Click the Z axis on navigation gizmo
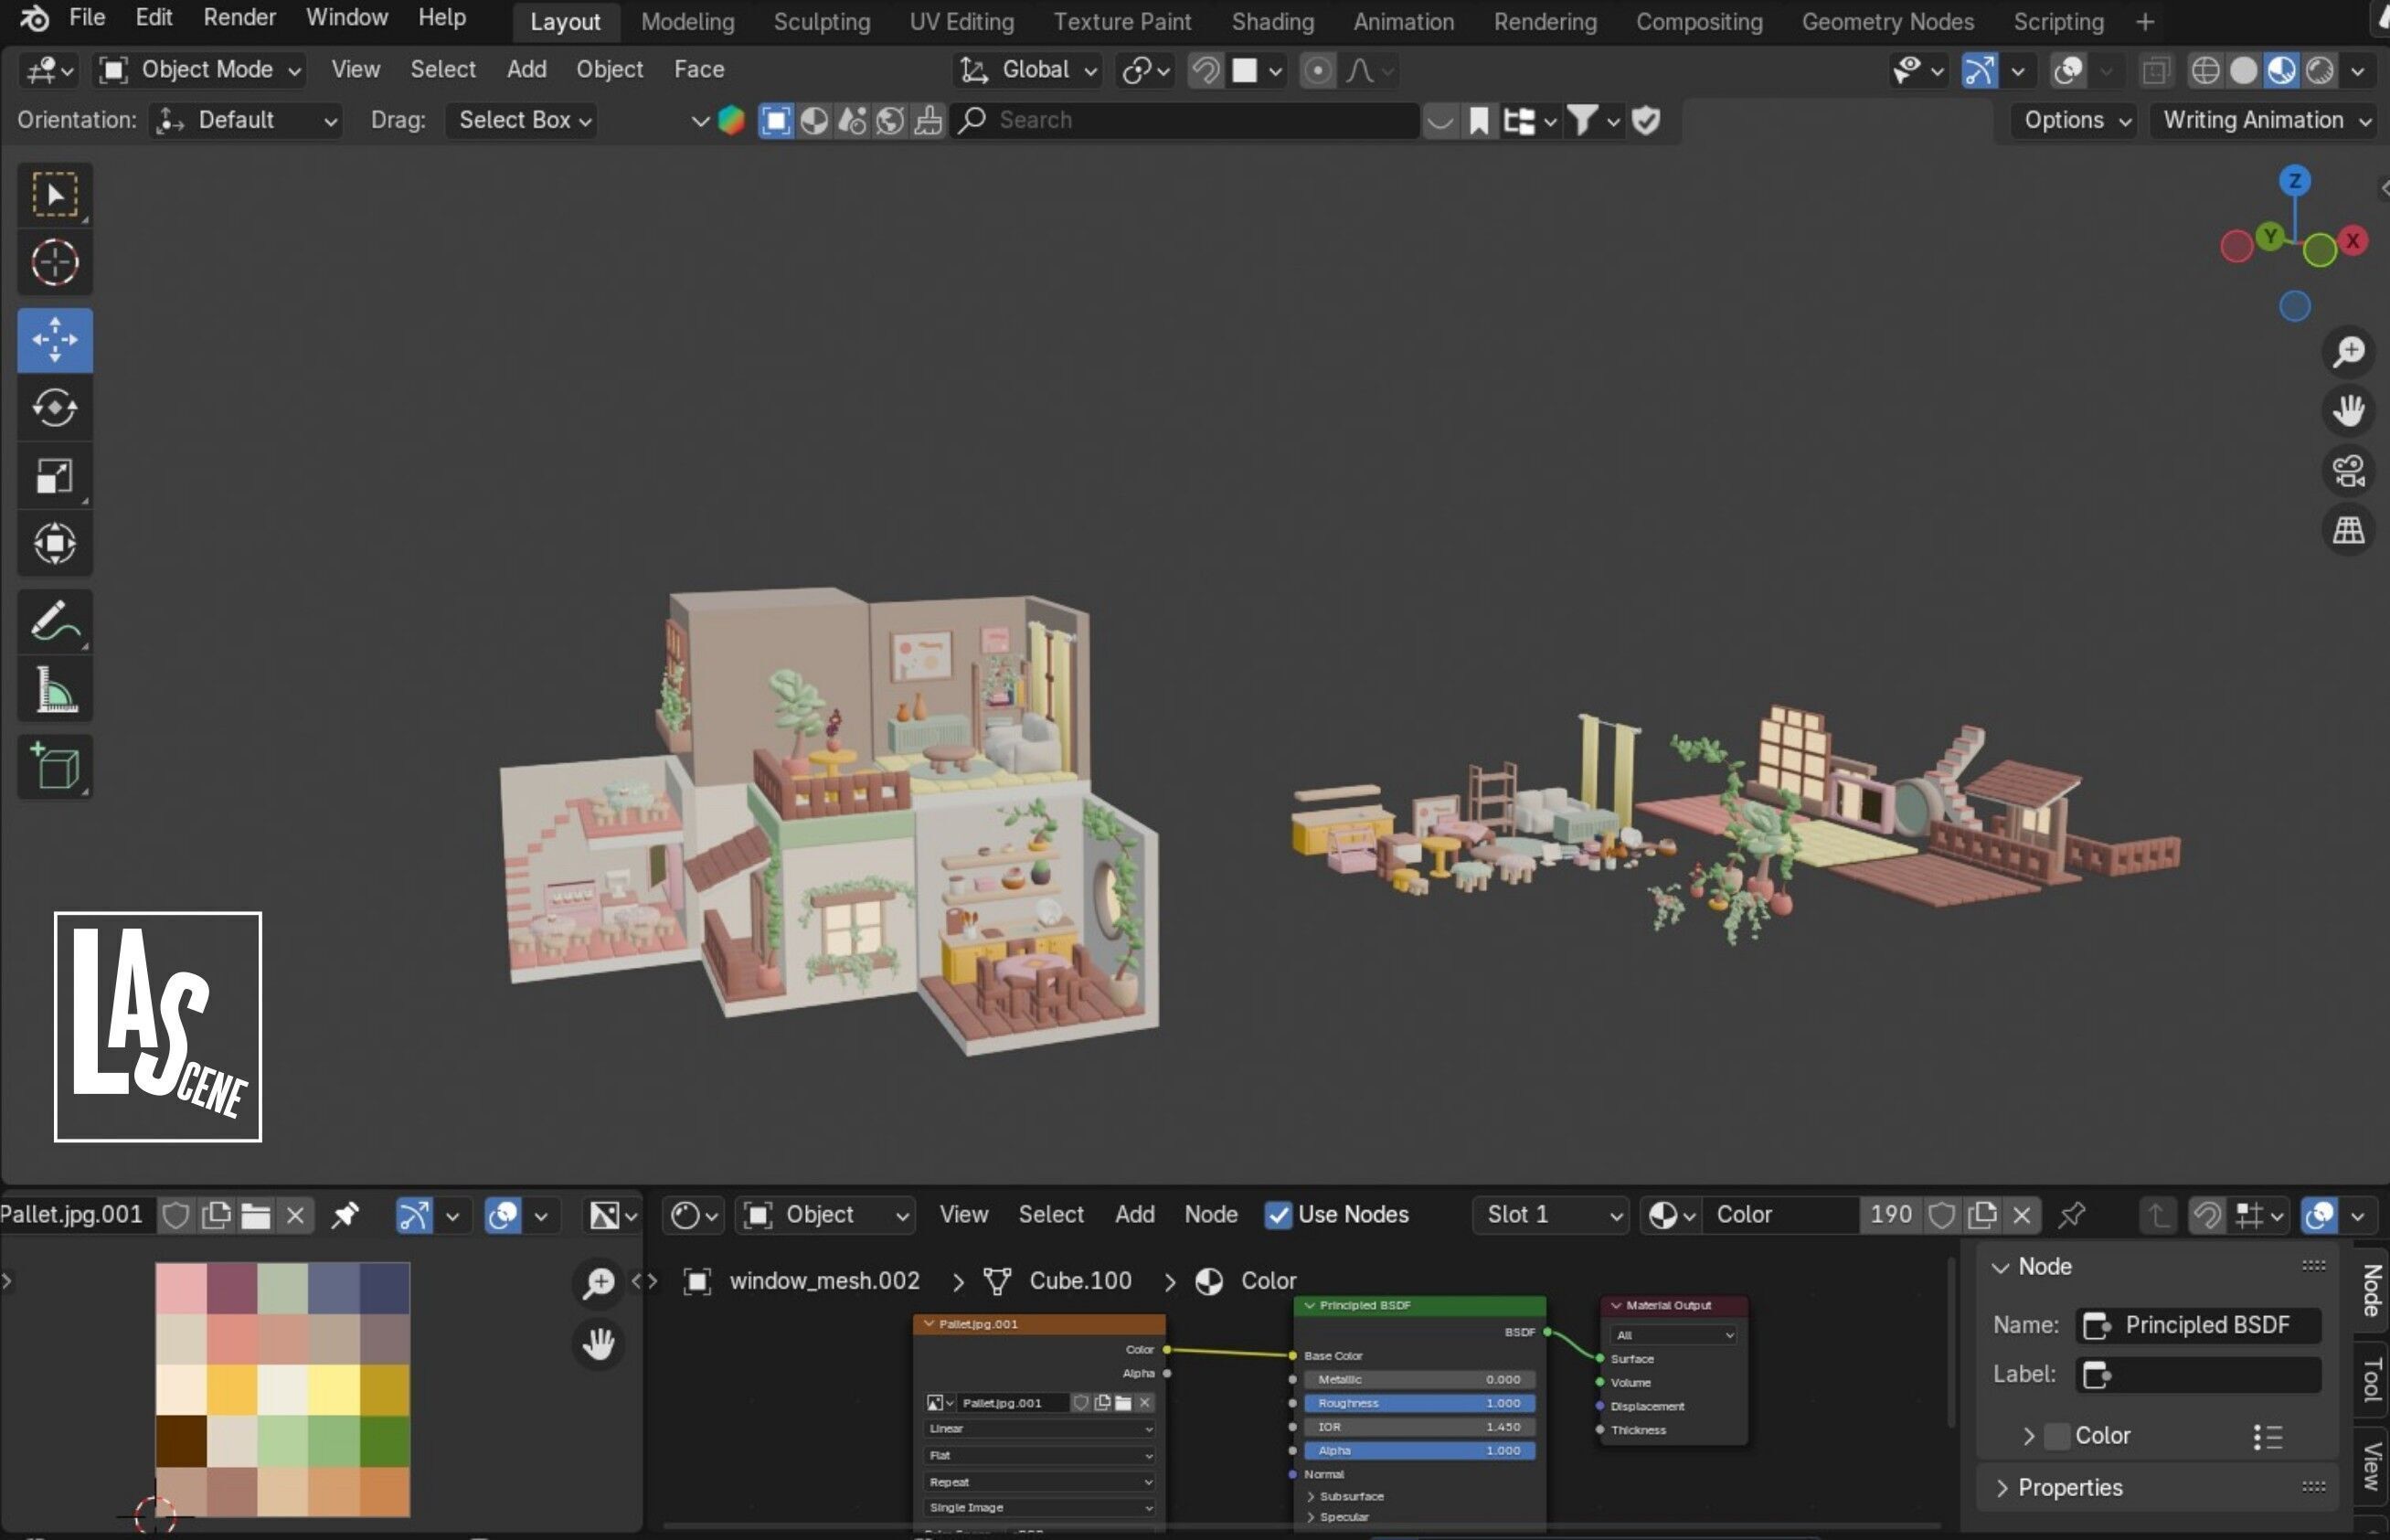2390x1540 pixels. pos(2295,181)
